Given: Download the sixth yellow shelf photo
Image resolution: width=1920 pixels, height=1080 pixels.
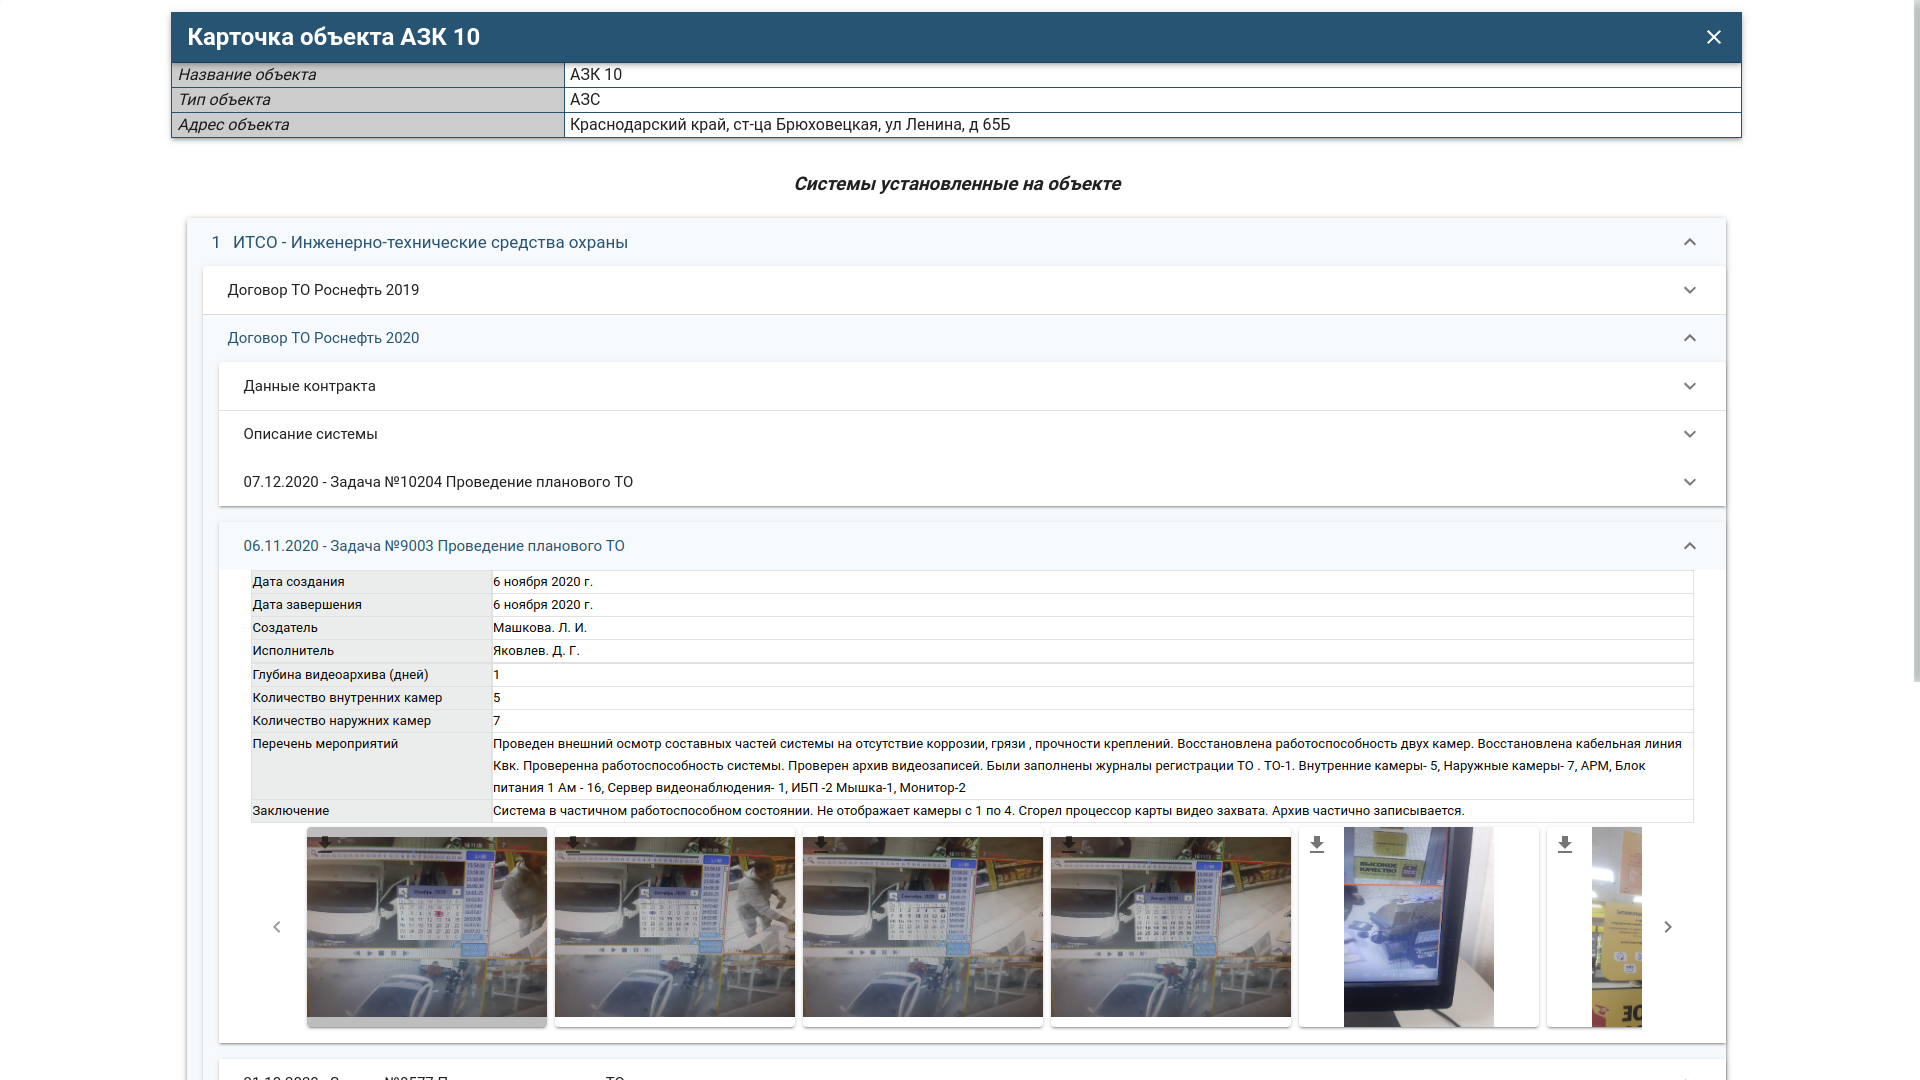Looking at the screenshot, I should click(x=1565, y=845).
